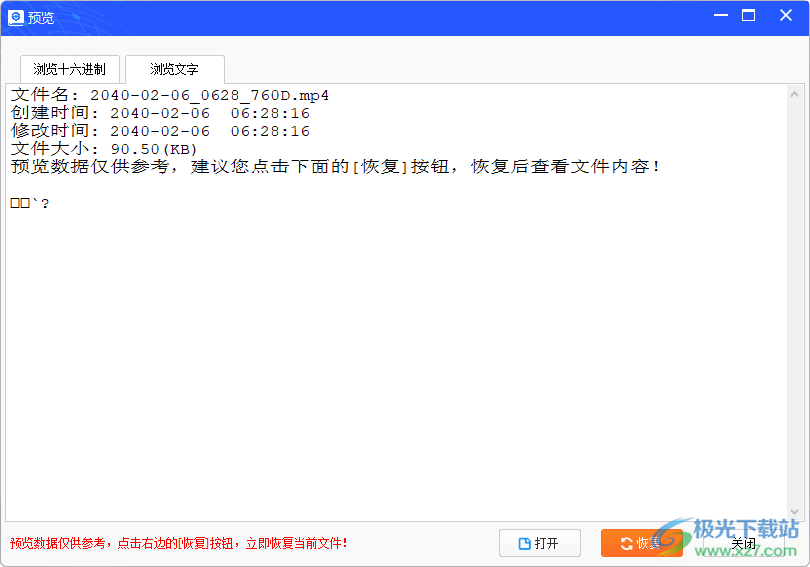Click the app icon in the 预览 title bar
The height and width of the screenshot is (567, 810).
point(15,18)
